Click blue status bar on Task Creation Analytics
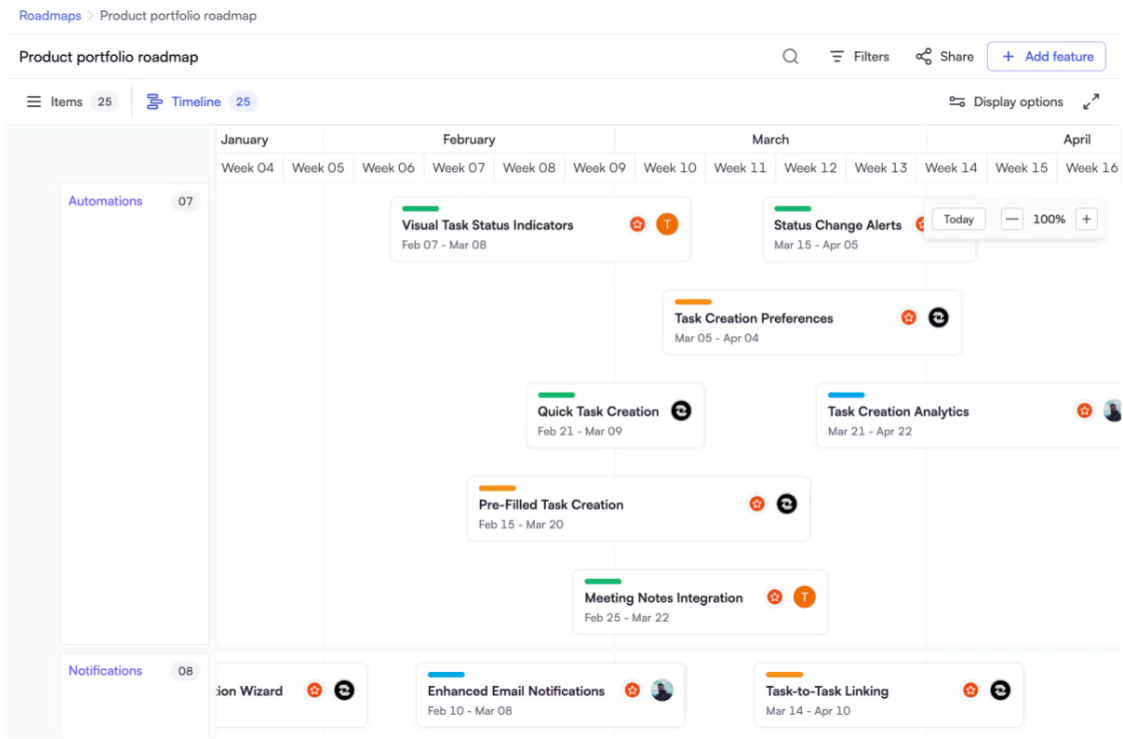 pos(847,395)
